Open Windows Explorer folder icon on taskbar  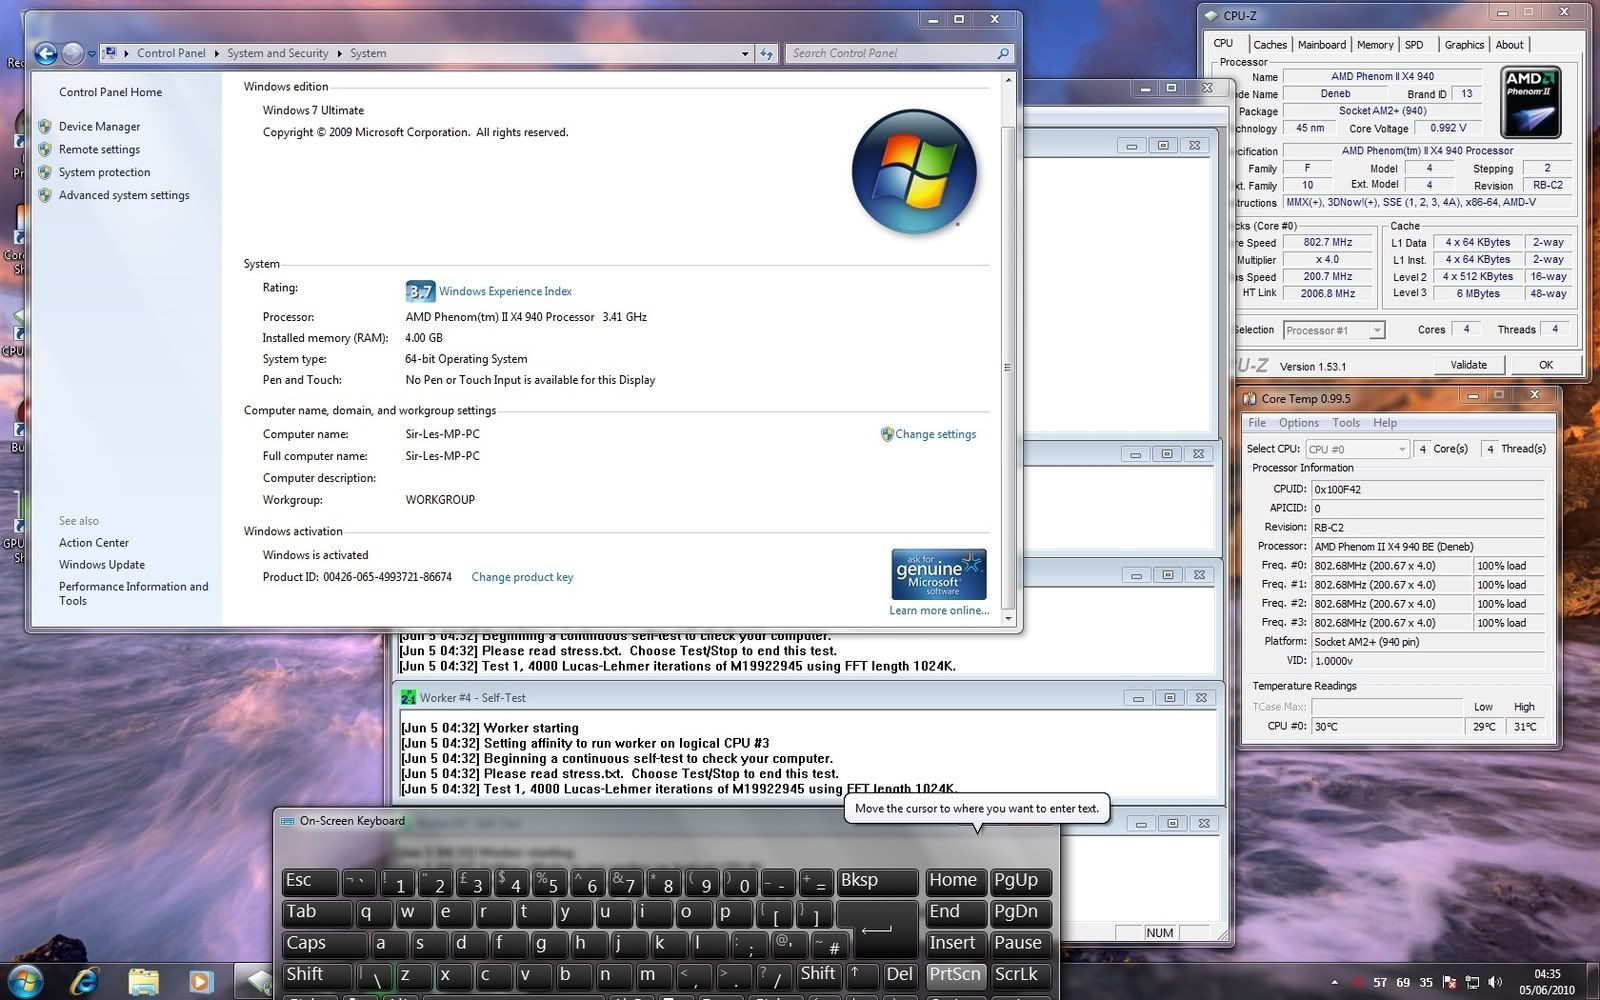143,981
